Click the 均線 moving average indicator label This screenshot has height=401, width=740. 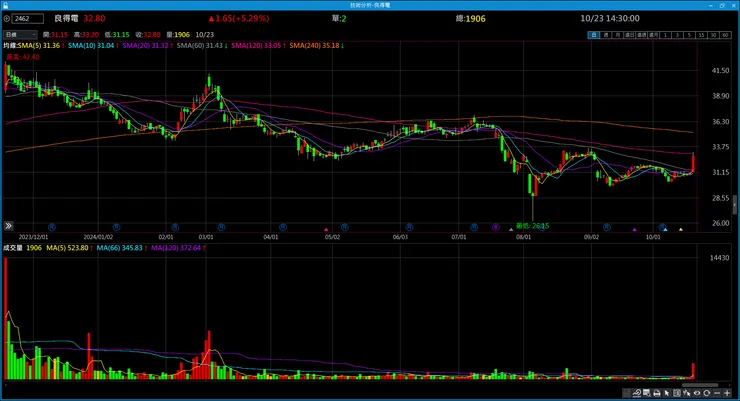pyautogui.click(x=9, y=45)
